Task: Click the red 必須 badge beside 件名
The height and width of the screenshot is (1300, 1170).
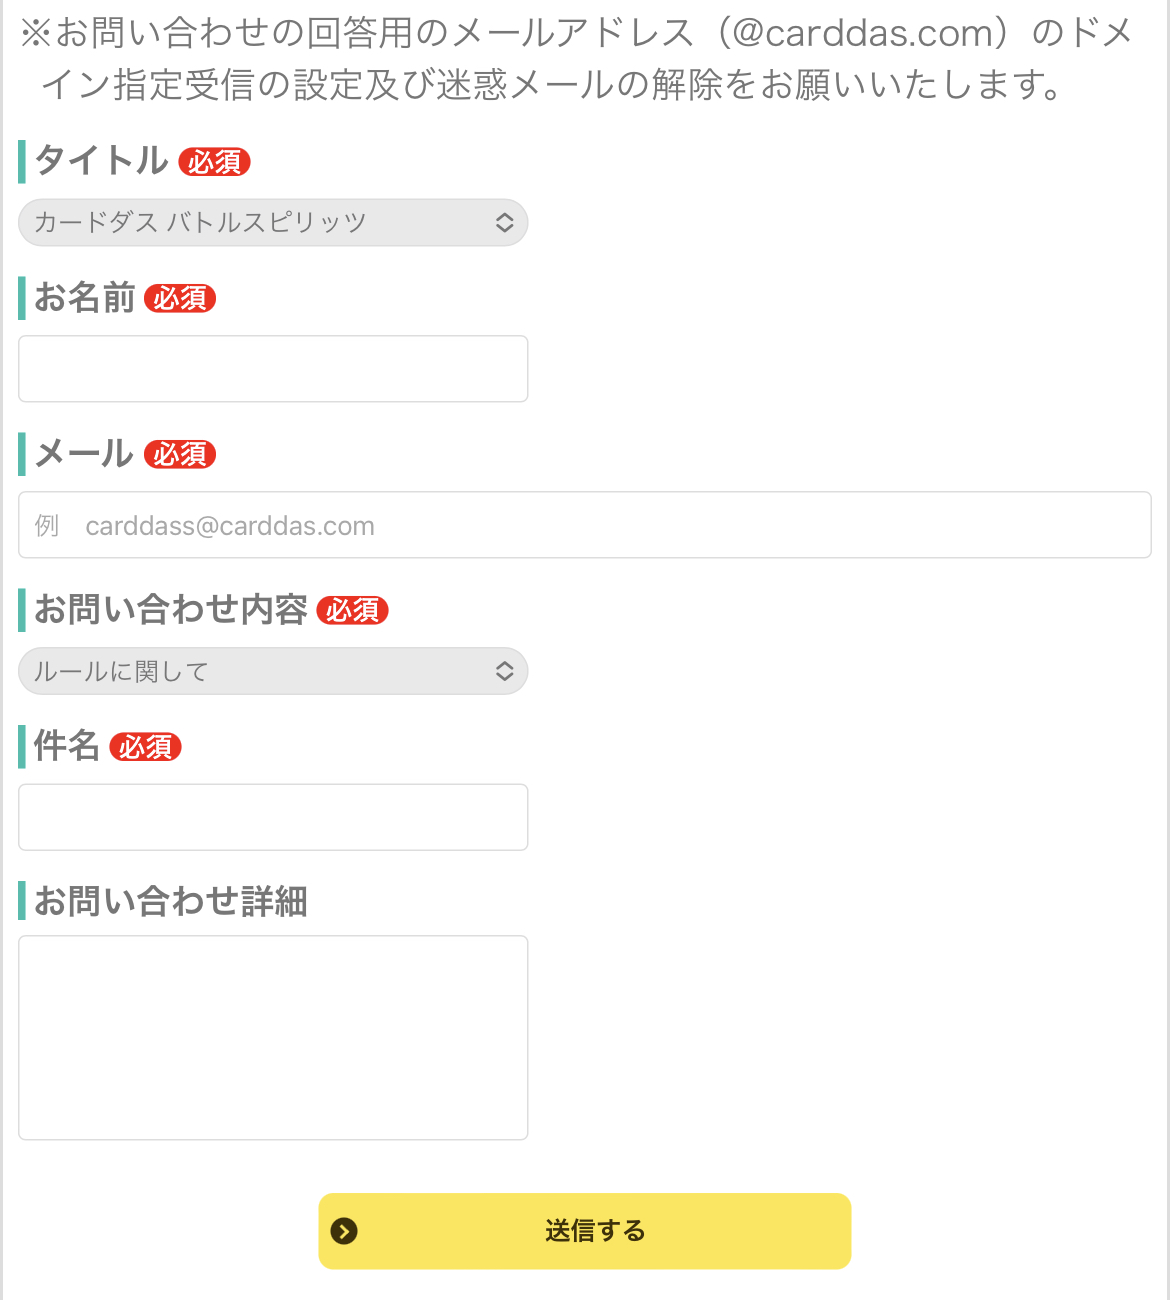Action: [x=145, y=747]
